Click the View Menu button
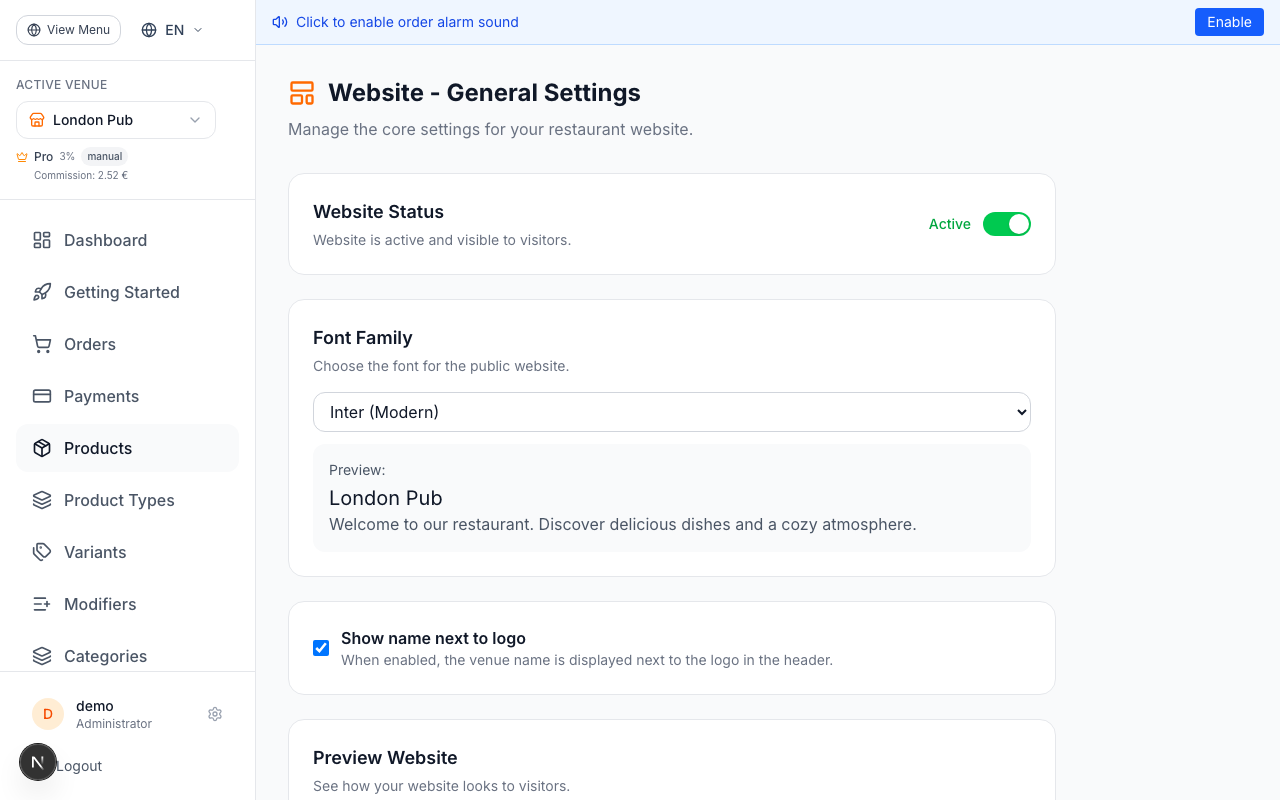The image size is (1280, 800). point(68,30)
